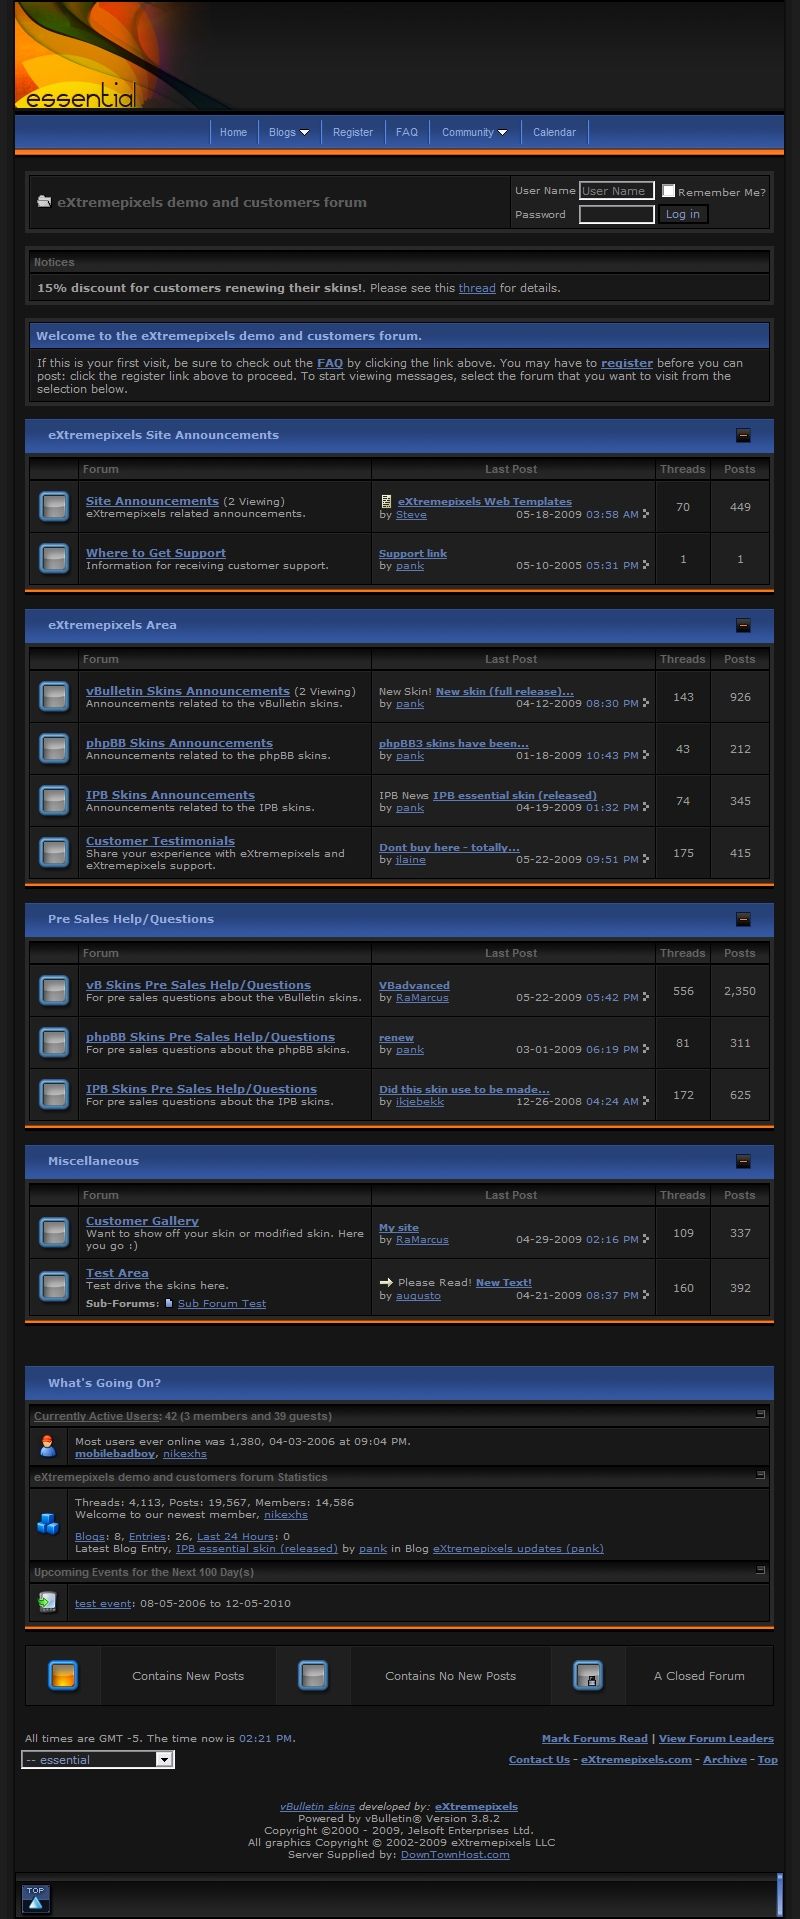Image resolution: width=800 pixels, height=1919 pixels.
Task: Click the Closed Forum legend icon
Action: [x=588, y=1676]
